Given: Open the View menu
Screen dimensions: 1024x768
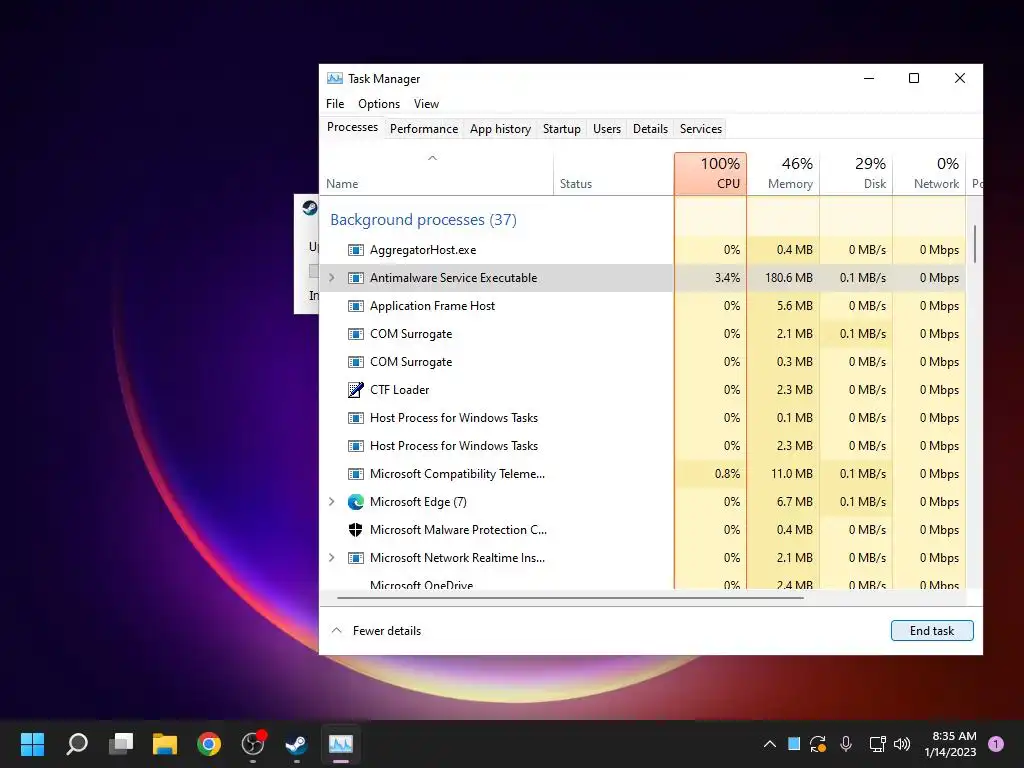Looking at the screenshot, I should 426,104.
